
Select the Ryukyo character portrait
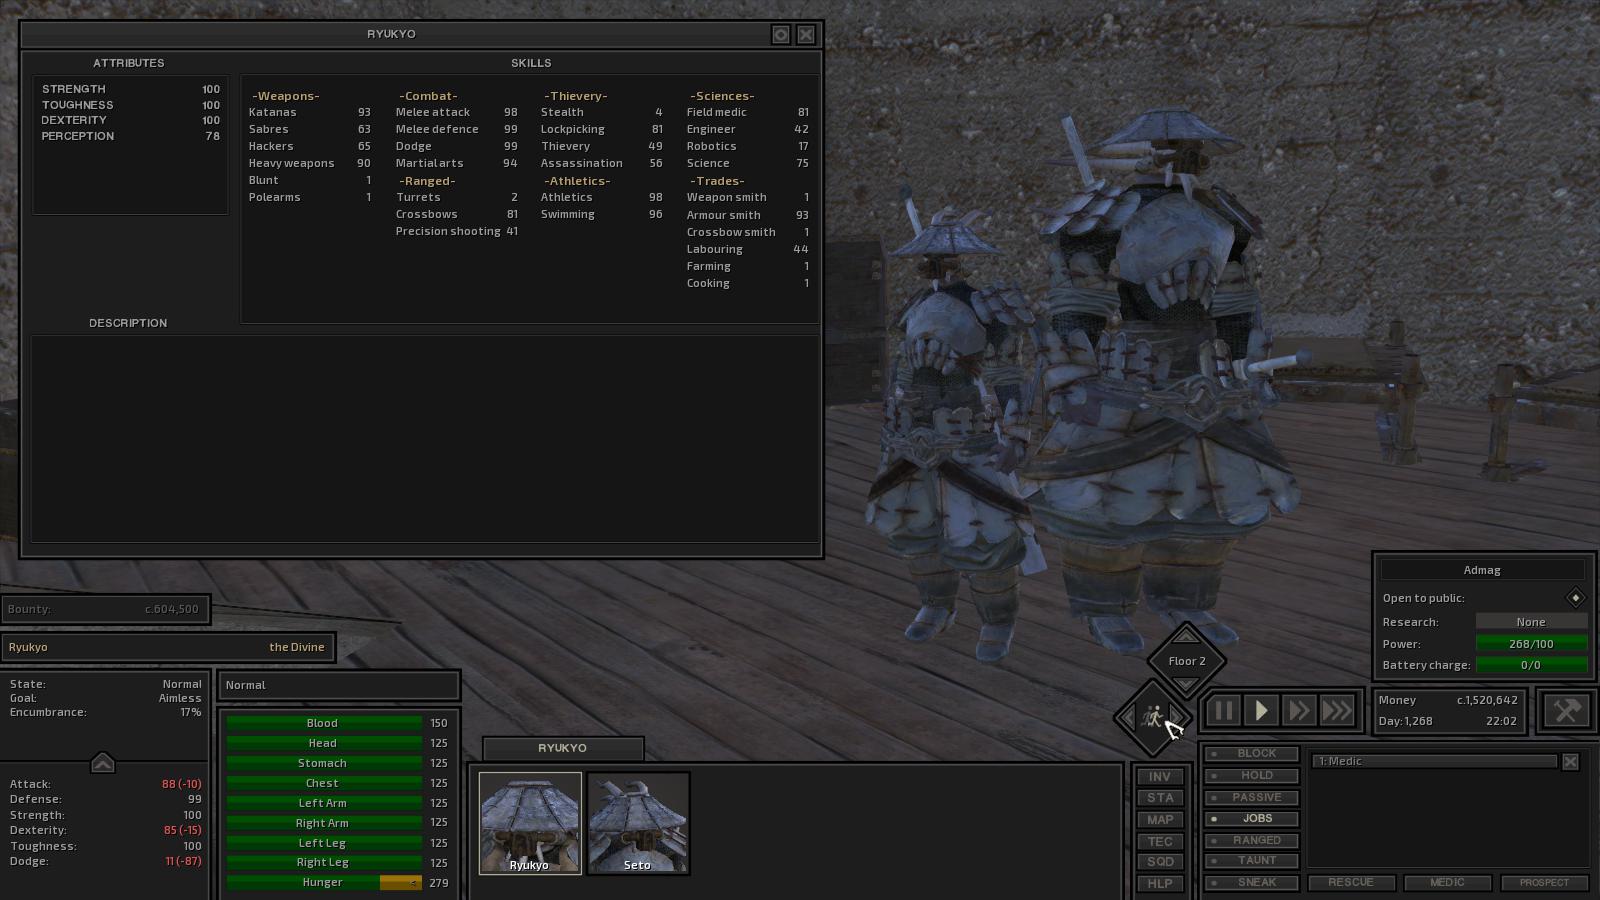tap(530, 823)
